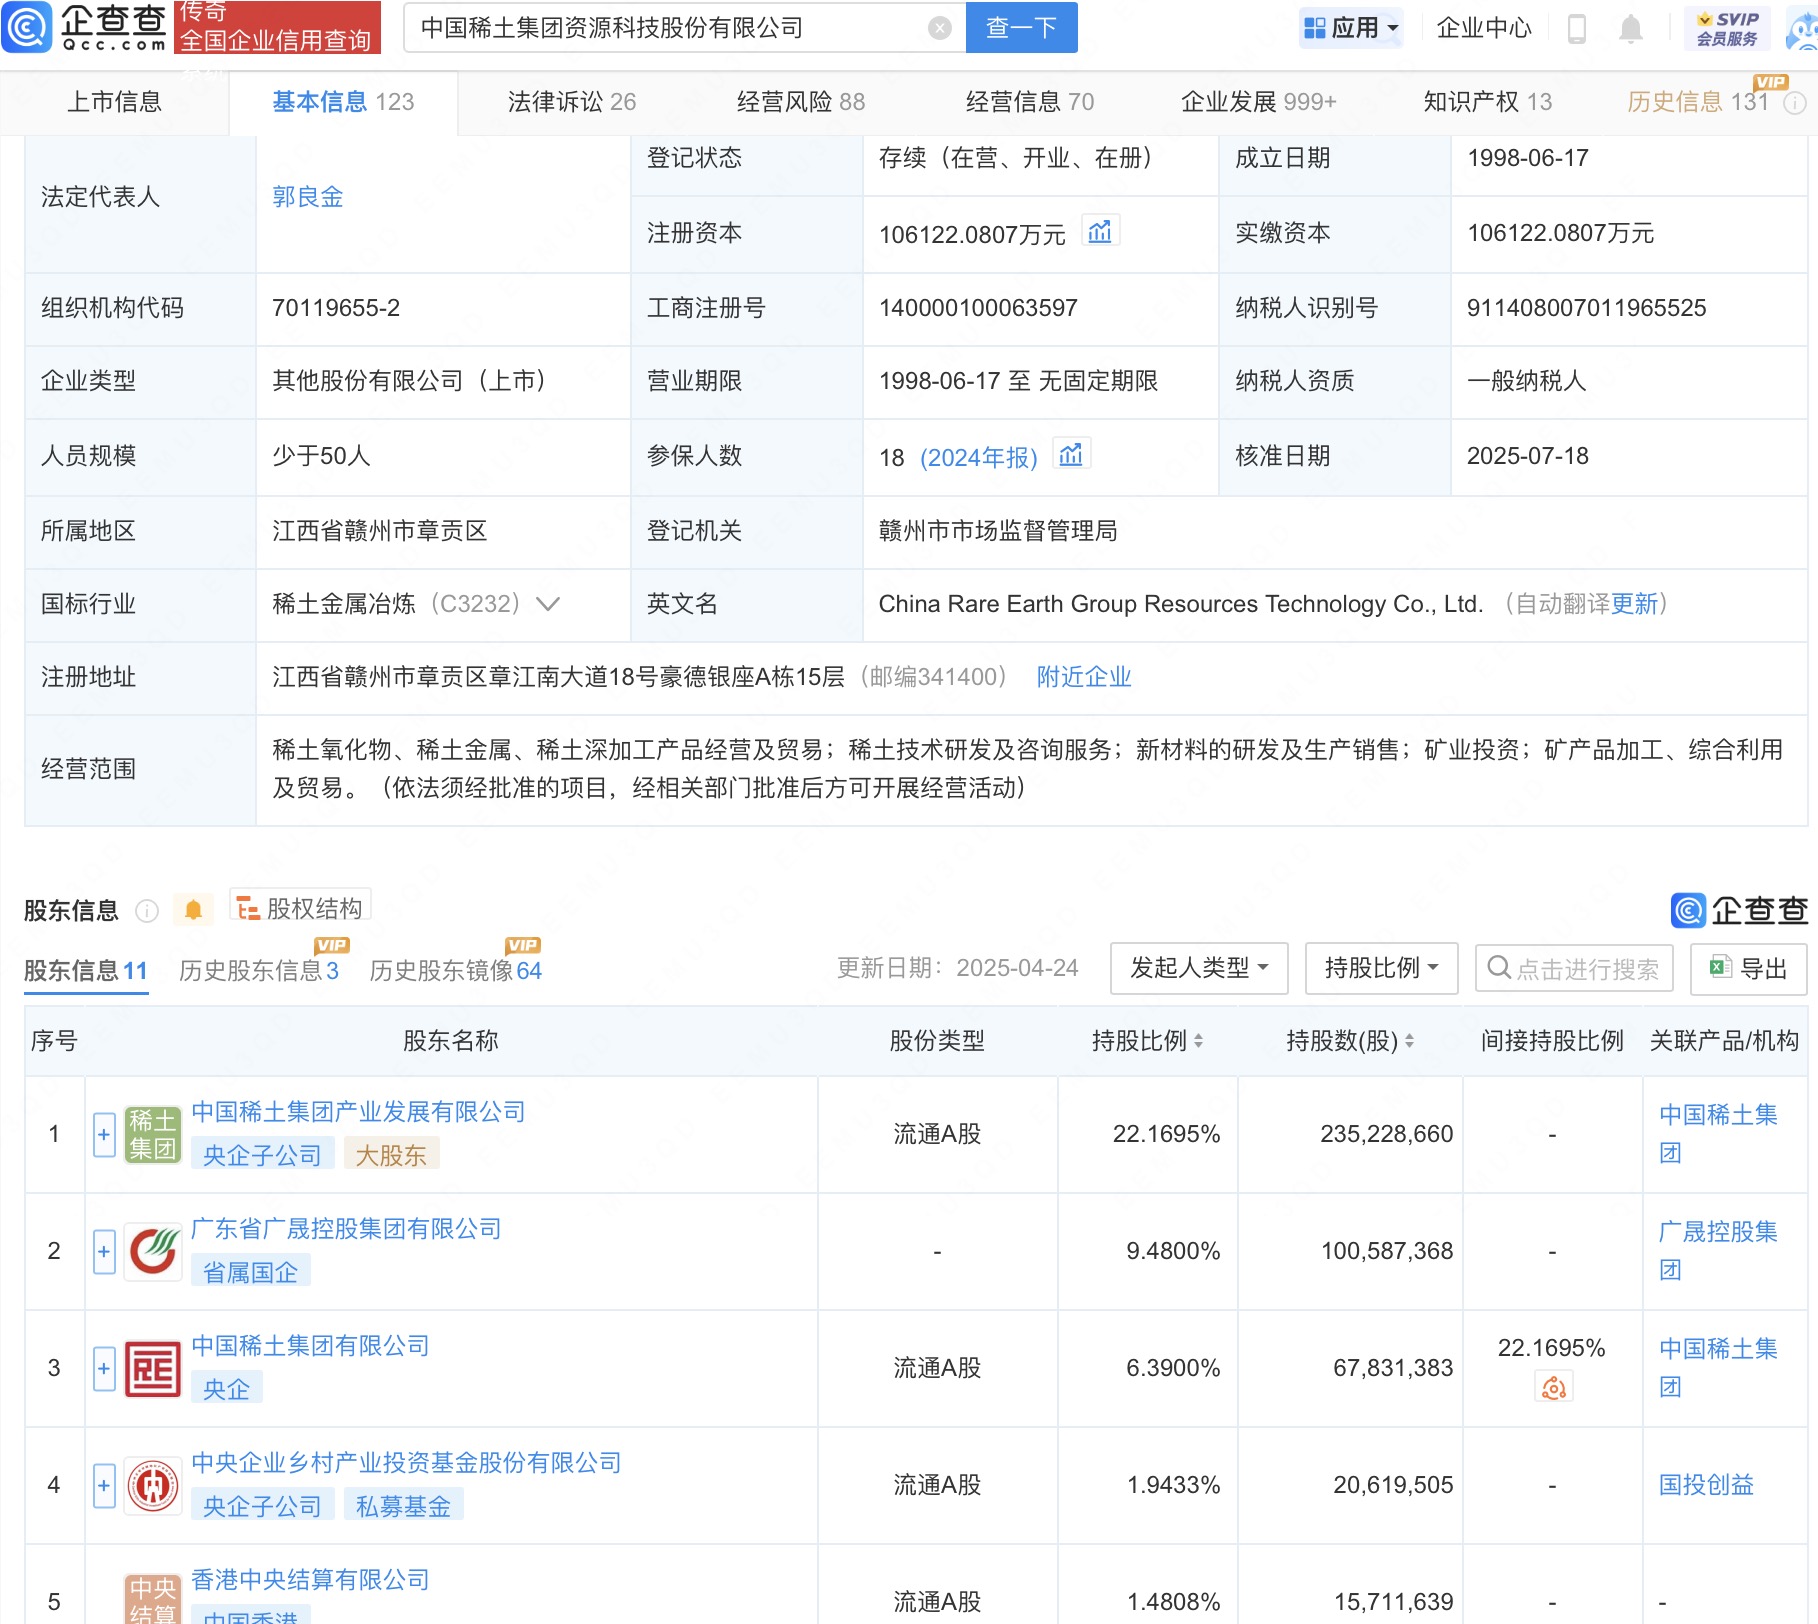The height and width of the screenshot is (1624, 1818).
Task: Open 中国稀土集团产业发展有限公司 shareholder link
Action: (358, 1112)
